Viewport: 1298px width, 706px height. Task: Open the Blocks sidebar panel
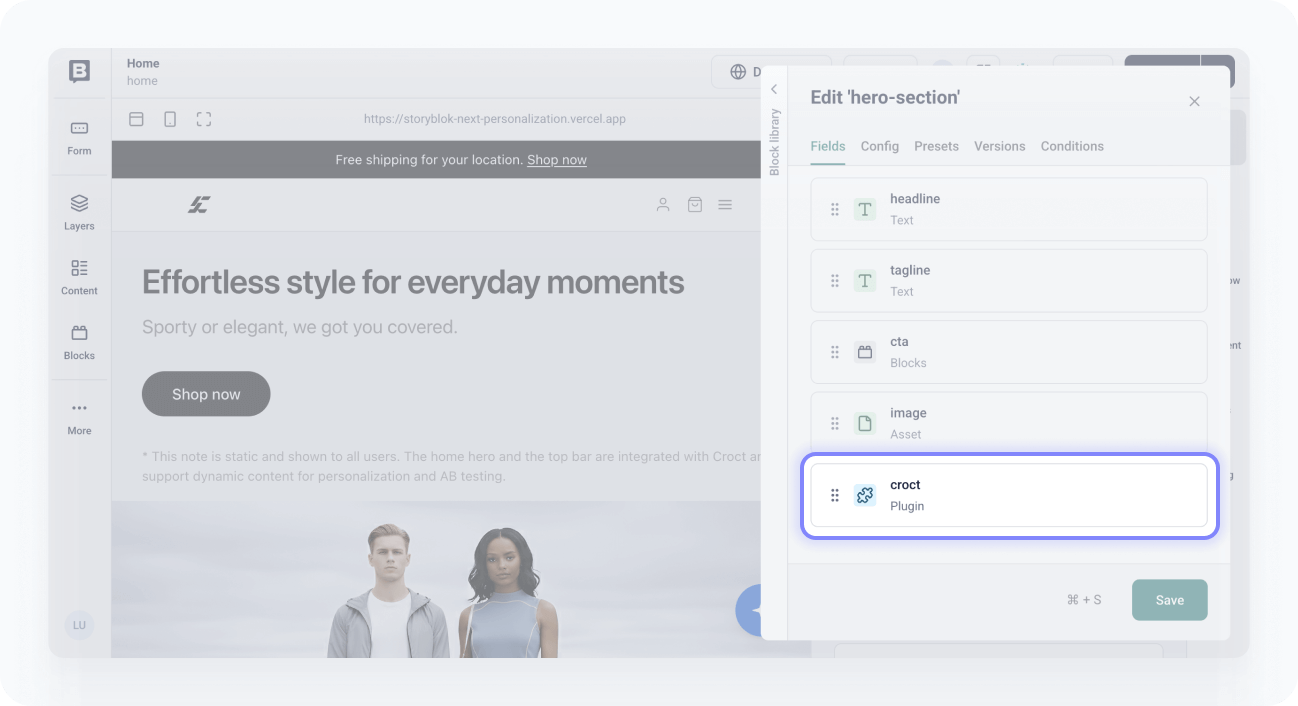(79, 342)
